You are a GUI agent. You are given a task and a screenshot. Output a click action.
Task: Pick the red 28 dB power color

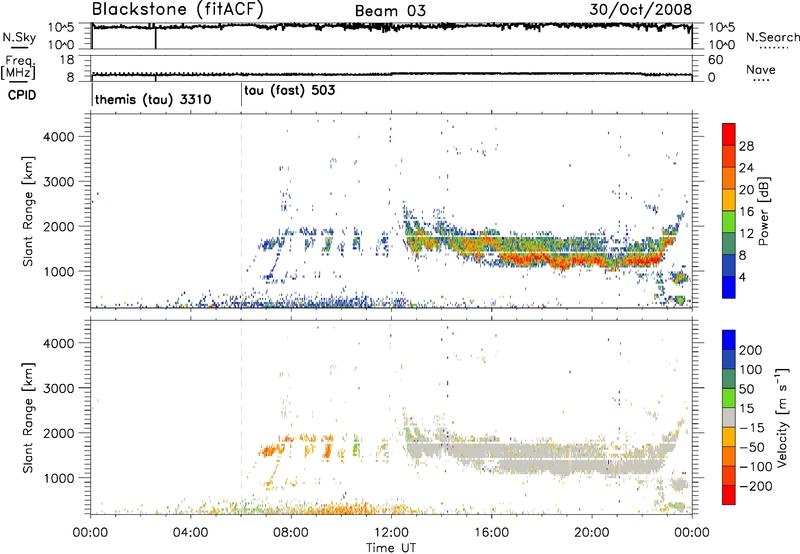(729, 135)
